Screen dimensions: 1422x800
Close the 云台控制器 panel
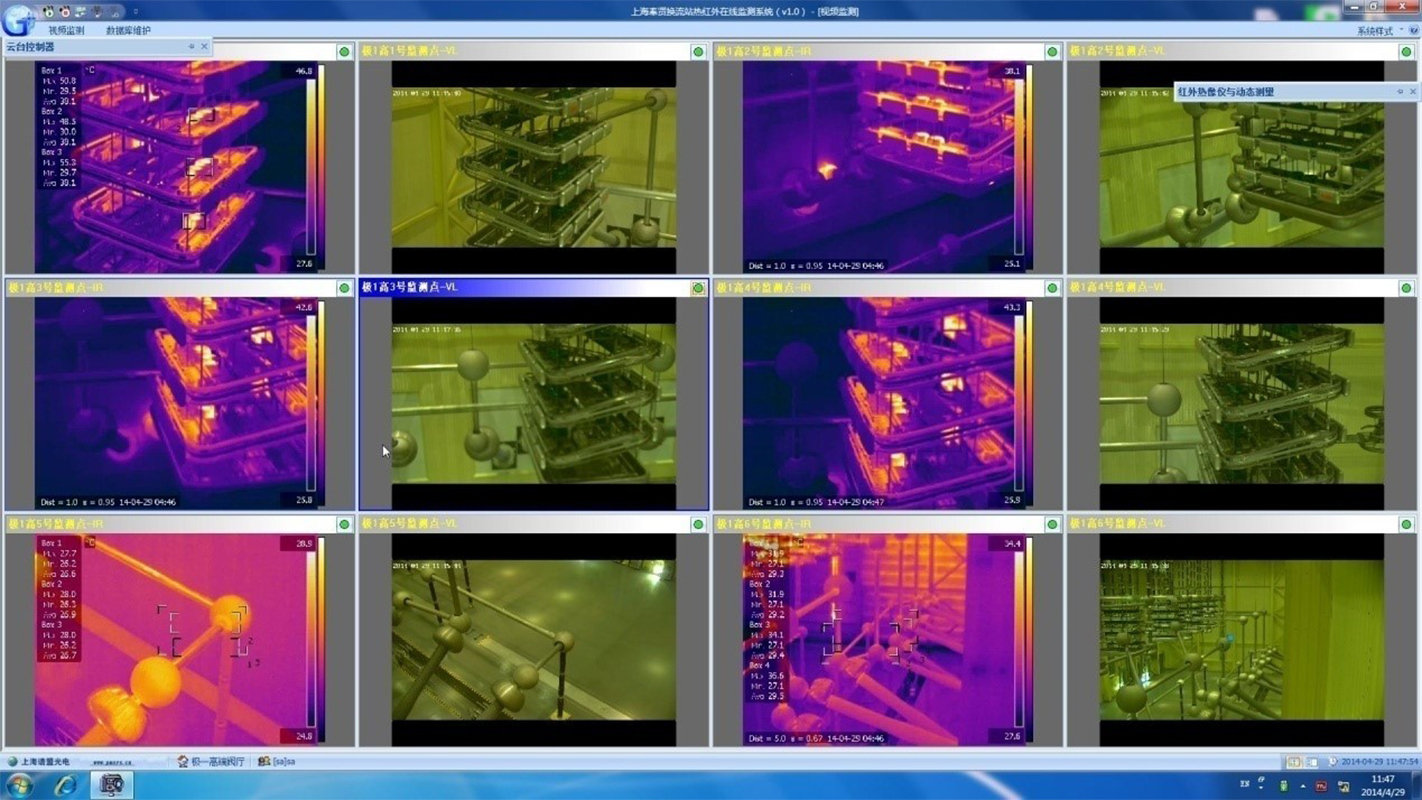(205, 47)
